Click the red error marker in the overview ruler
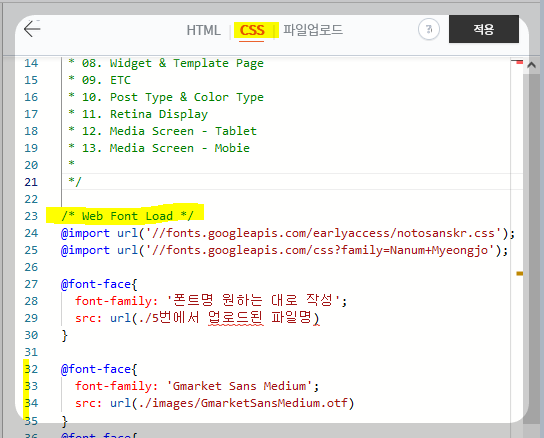Viewport: 544px width, 438px height. point(519,62)
